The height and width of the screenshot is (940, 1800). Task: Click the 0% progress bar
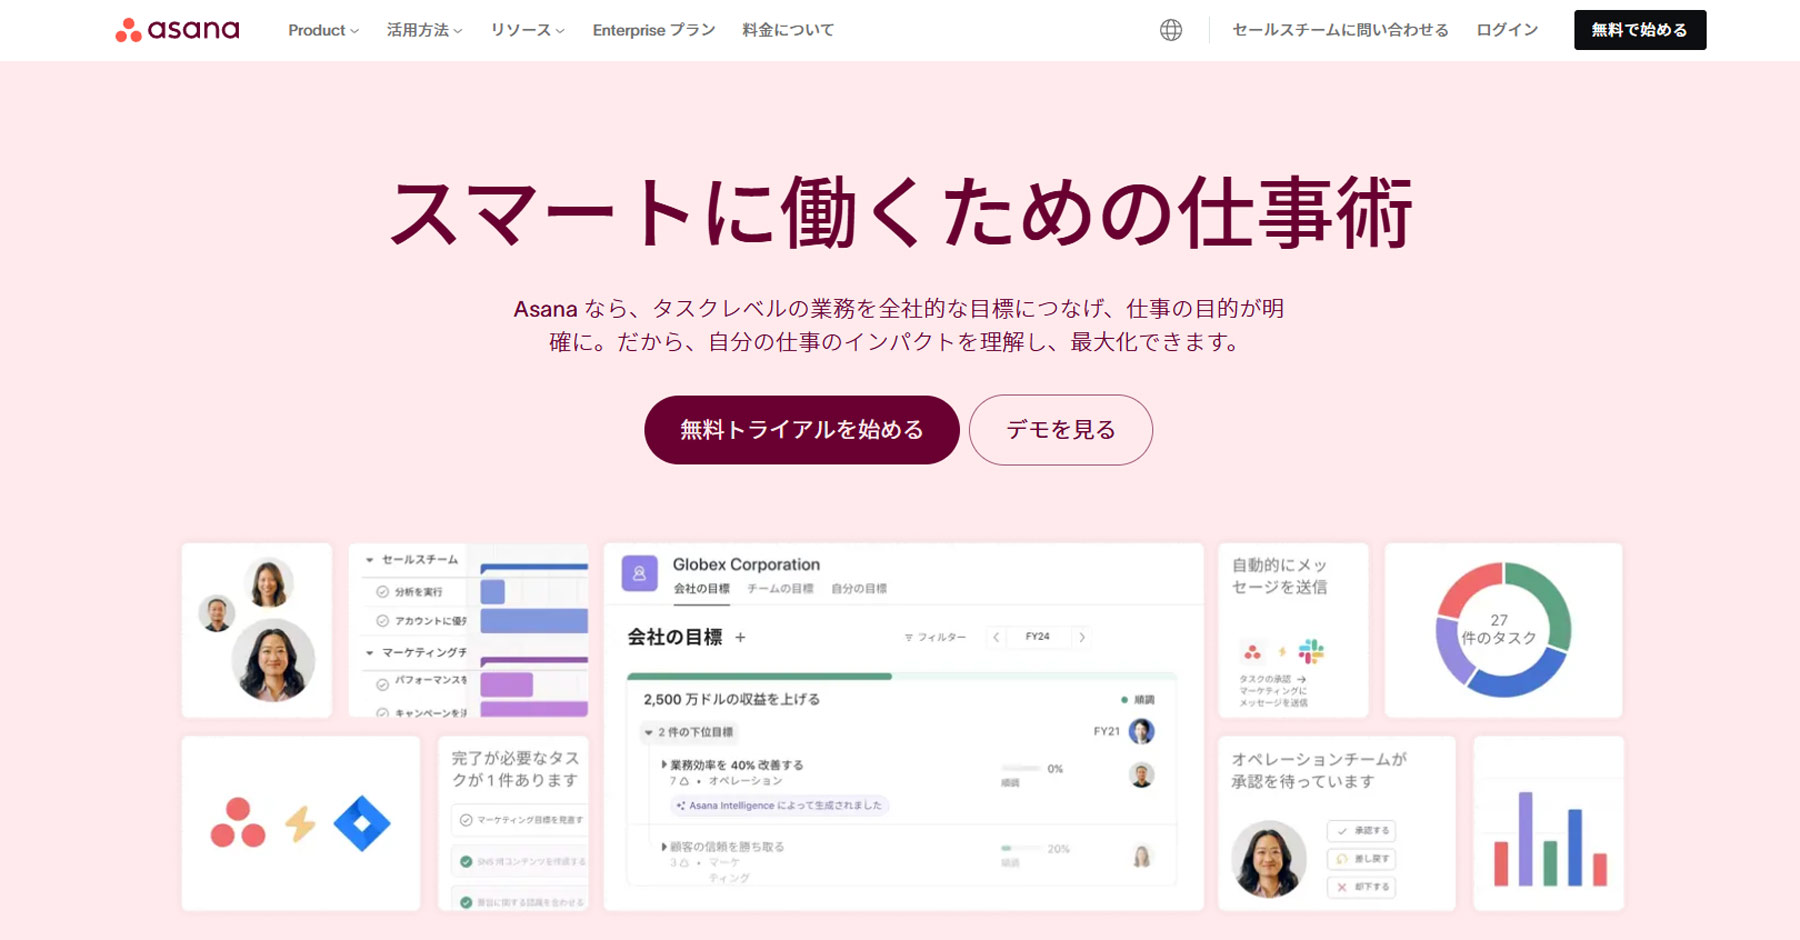coord(1021,769)
